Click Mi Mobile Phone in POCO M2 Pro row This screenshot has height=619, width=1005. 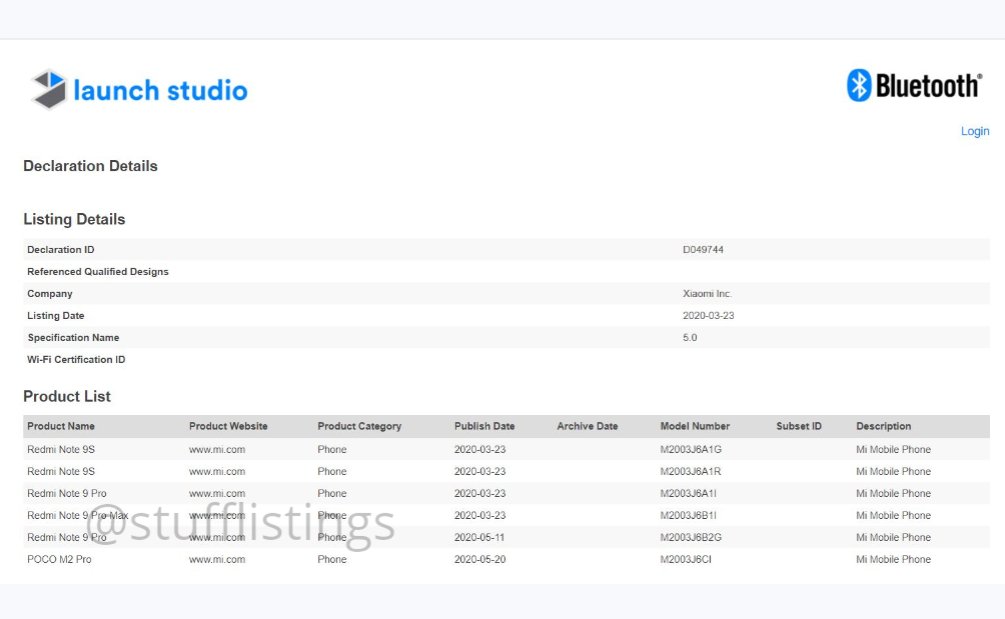click(x=893, y=559)
